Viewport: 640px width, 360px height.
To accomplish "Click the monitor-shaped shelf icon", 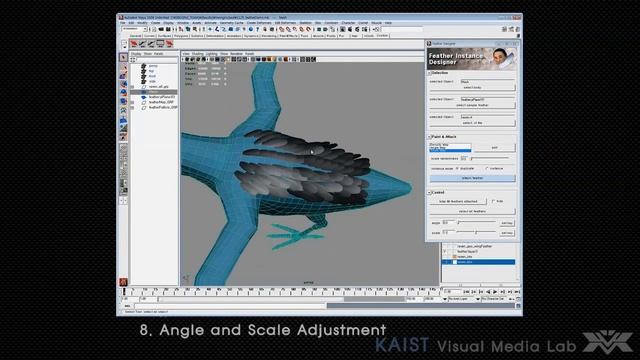I will click(160, 44).
